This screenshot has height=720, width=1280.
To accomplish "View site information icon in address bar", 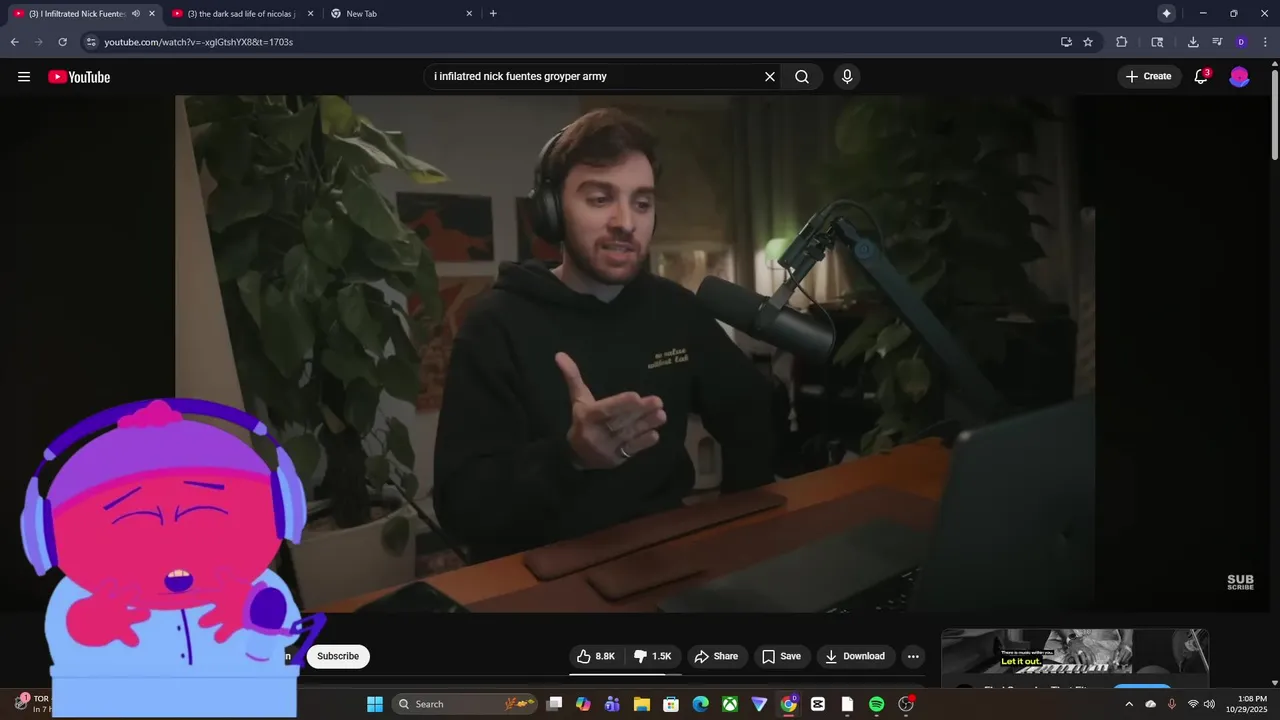I will pyautogui.click(x=91, y=42).
